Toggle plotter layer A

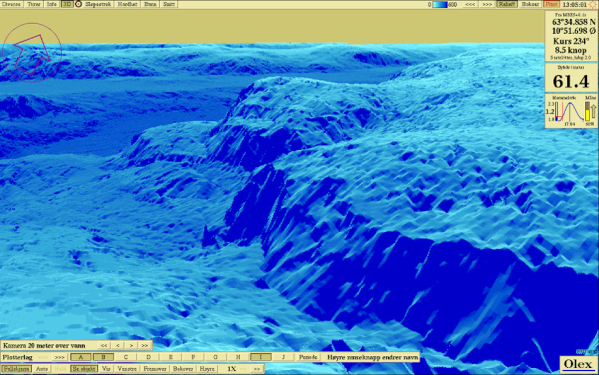pos(81,357)
